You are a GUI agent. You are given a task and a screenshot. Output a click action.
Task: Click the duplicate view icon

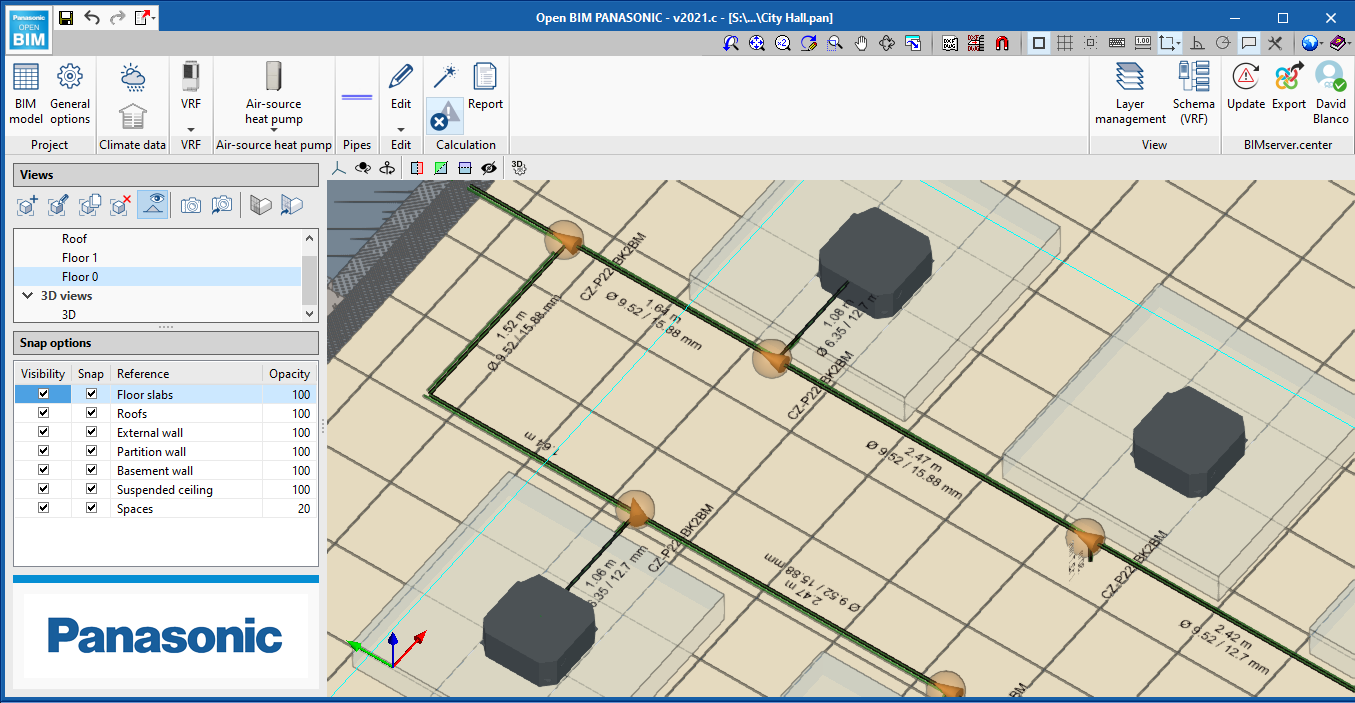(90, 205)
